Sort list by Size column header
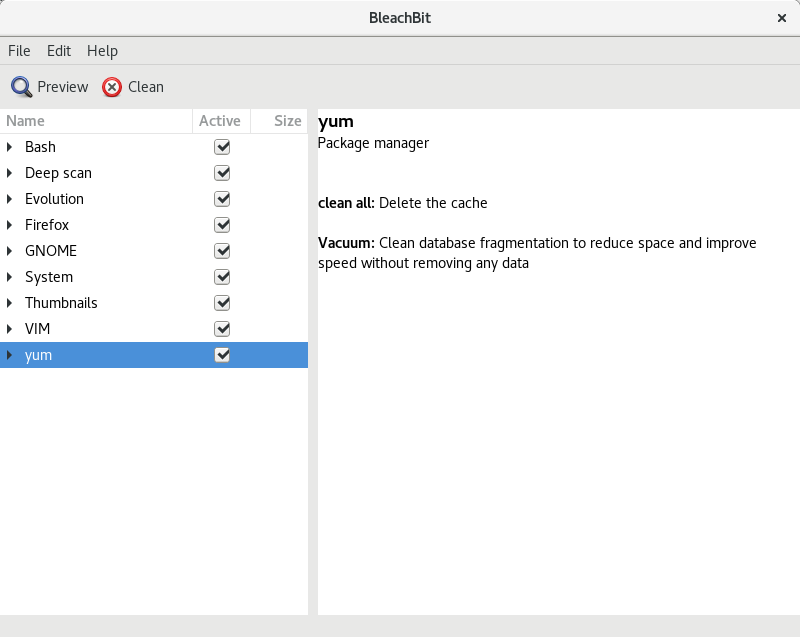 (x=279, y=121)
